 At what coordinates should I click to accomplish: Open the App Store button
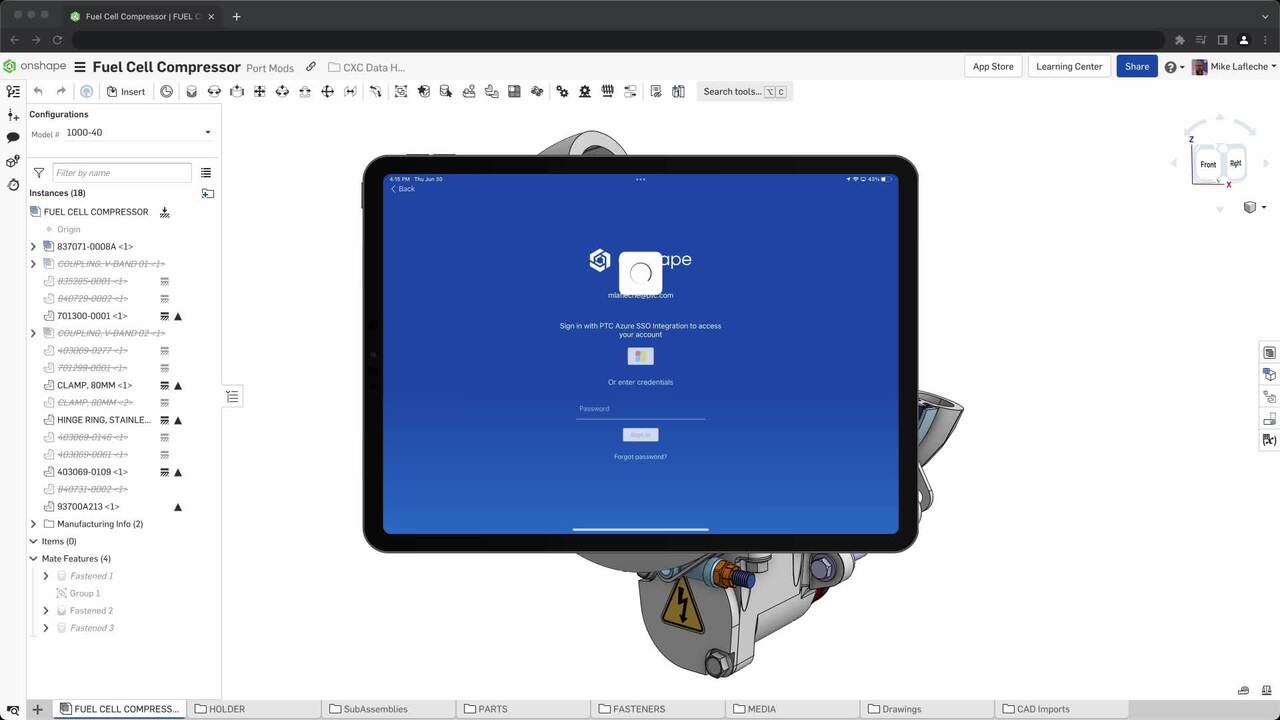tap(993, 66)
